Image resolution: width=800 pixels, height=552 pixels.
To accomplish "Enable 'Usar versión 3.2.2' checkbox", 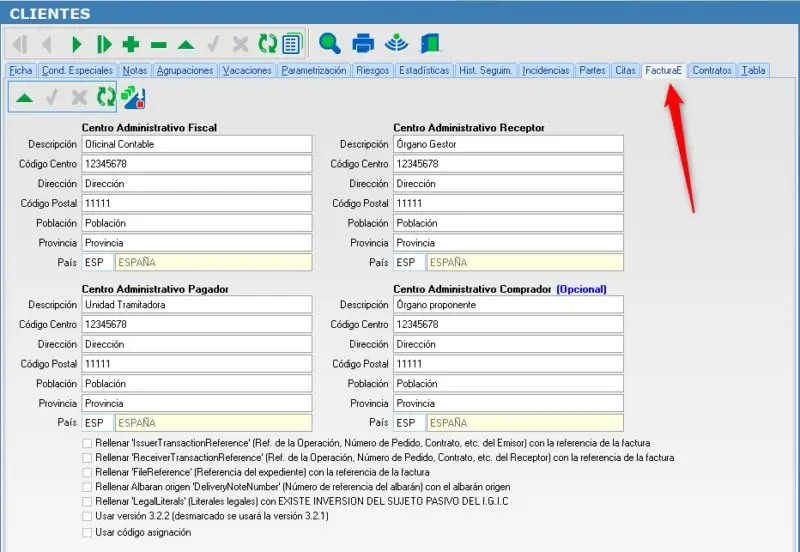I will click(87, 516).
